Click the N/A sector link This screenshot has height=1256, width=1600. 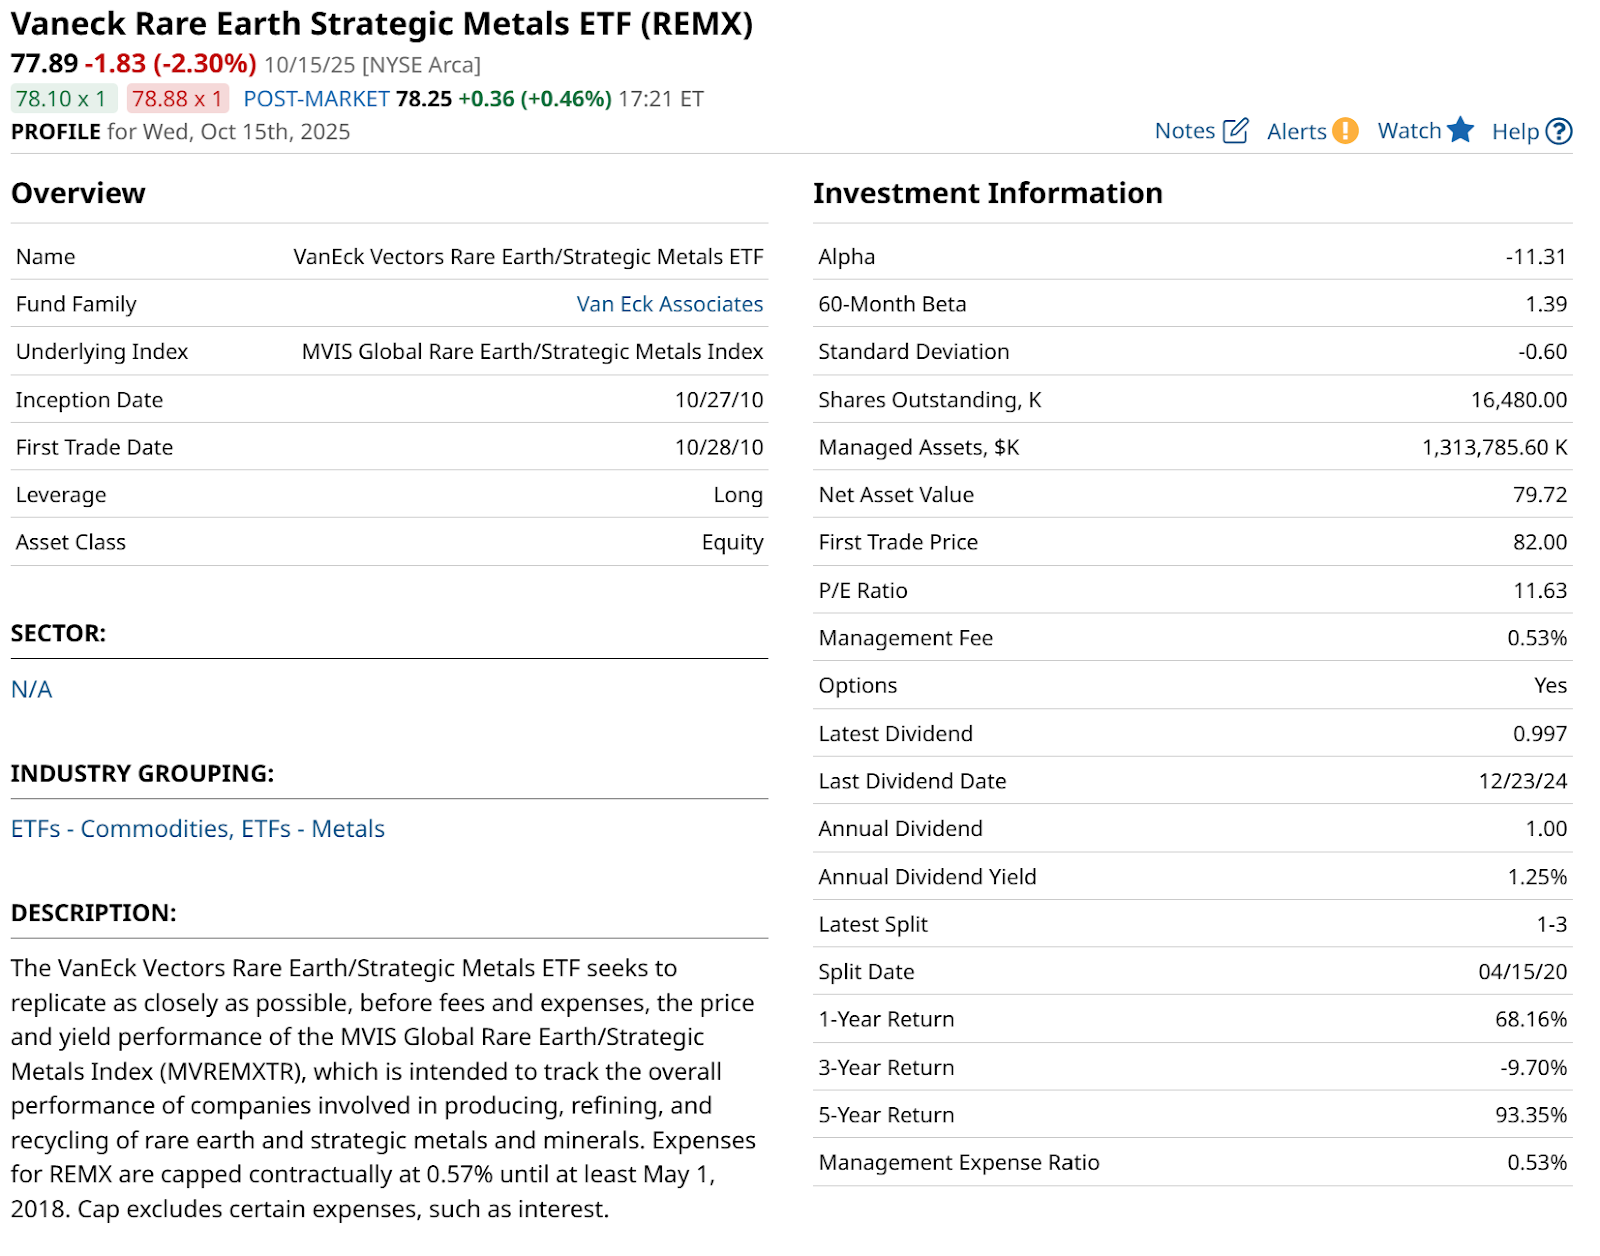pyautogui.click(x=32, y=689)
